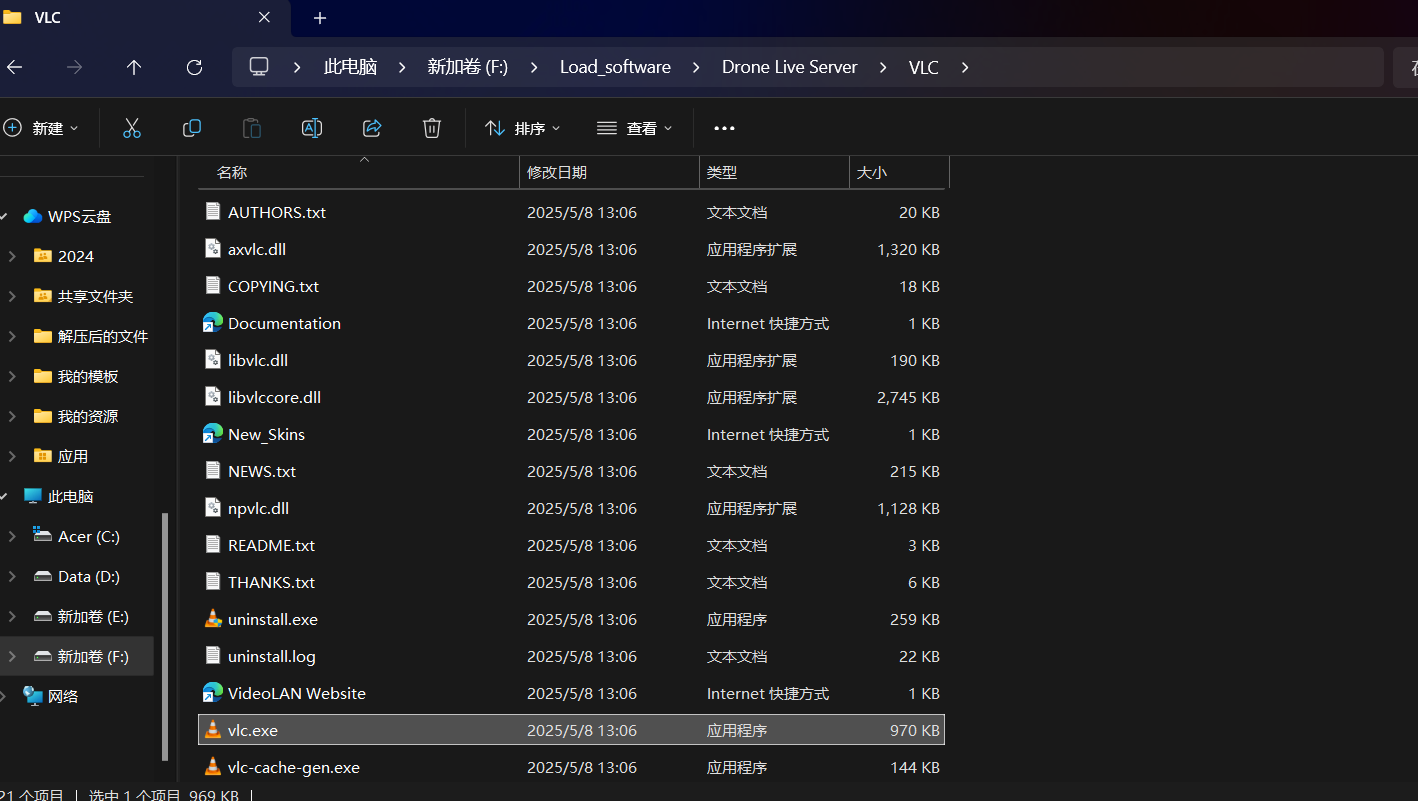Viewport: 1418px width, 801px height.
Task: Click the Cut scissors icon
Action: point(132,128)
